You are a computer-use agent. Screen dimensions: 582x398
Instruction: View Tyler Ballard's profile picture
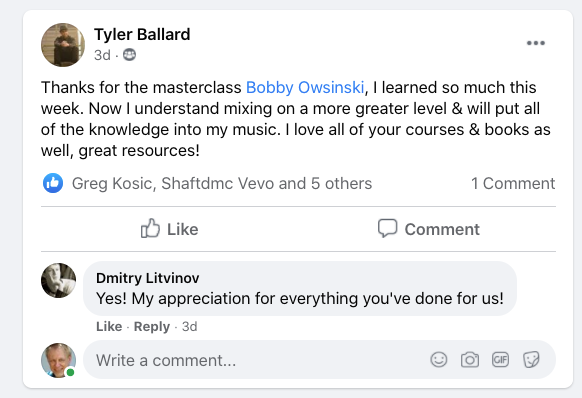coord(63,45)
